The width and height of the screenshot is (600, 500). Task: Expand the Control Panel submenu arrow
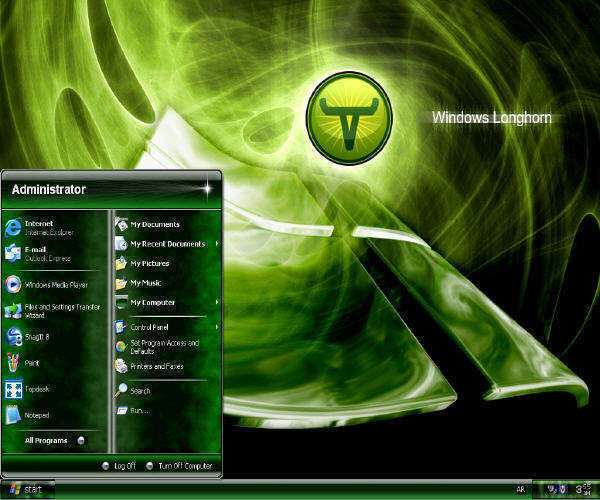pyautogui.click(x=217, y=327)
